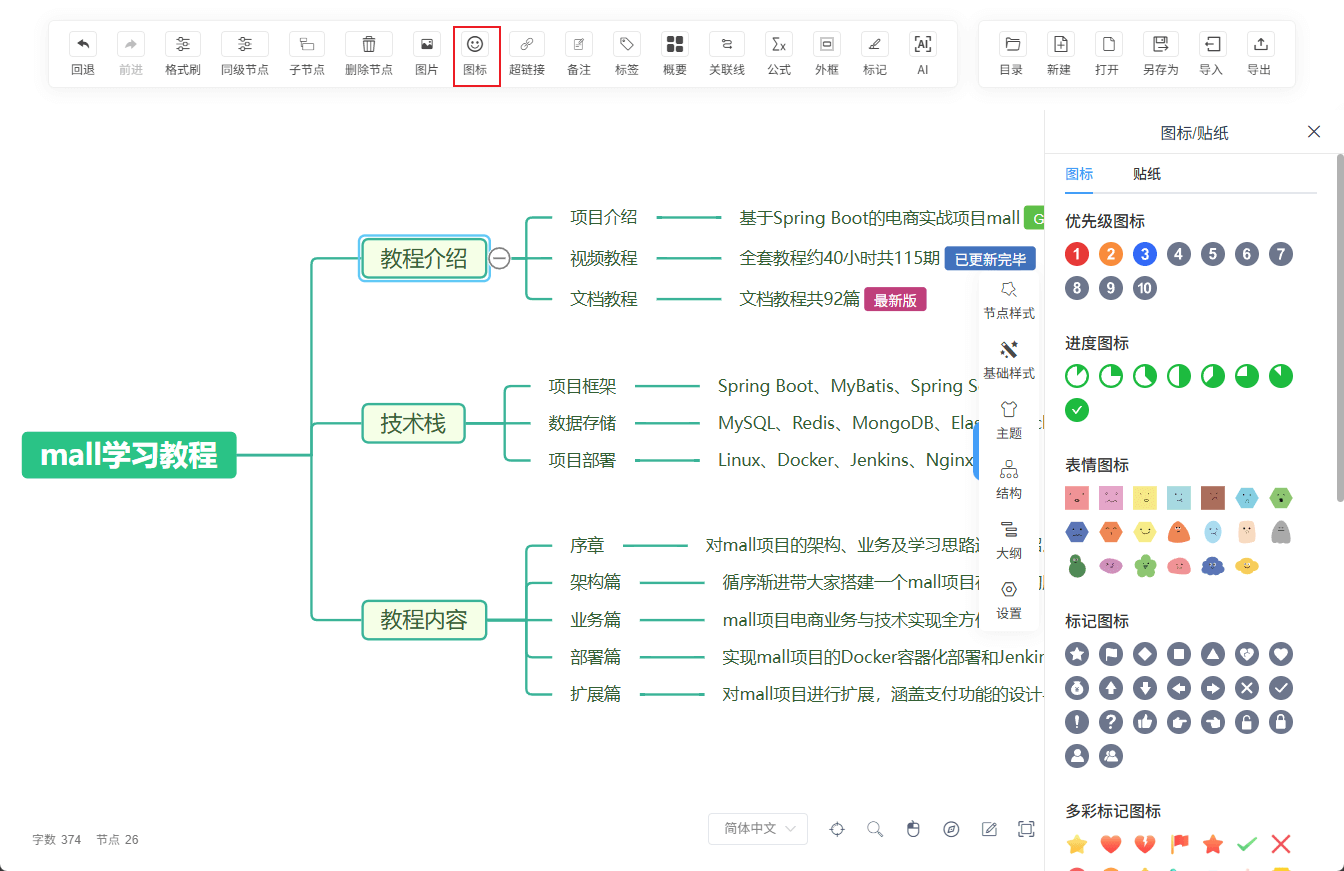Click the 格式刷 format painter tool
This screenshot has width=1344, height=871.
point(182,54)
